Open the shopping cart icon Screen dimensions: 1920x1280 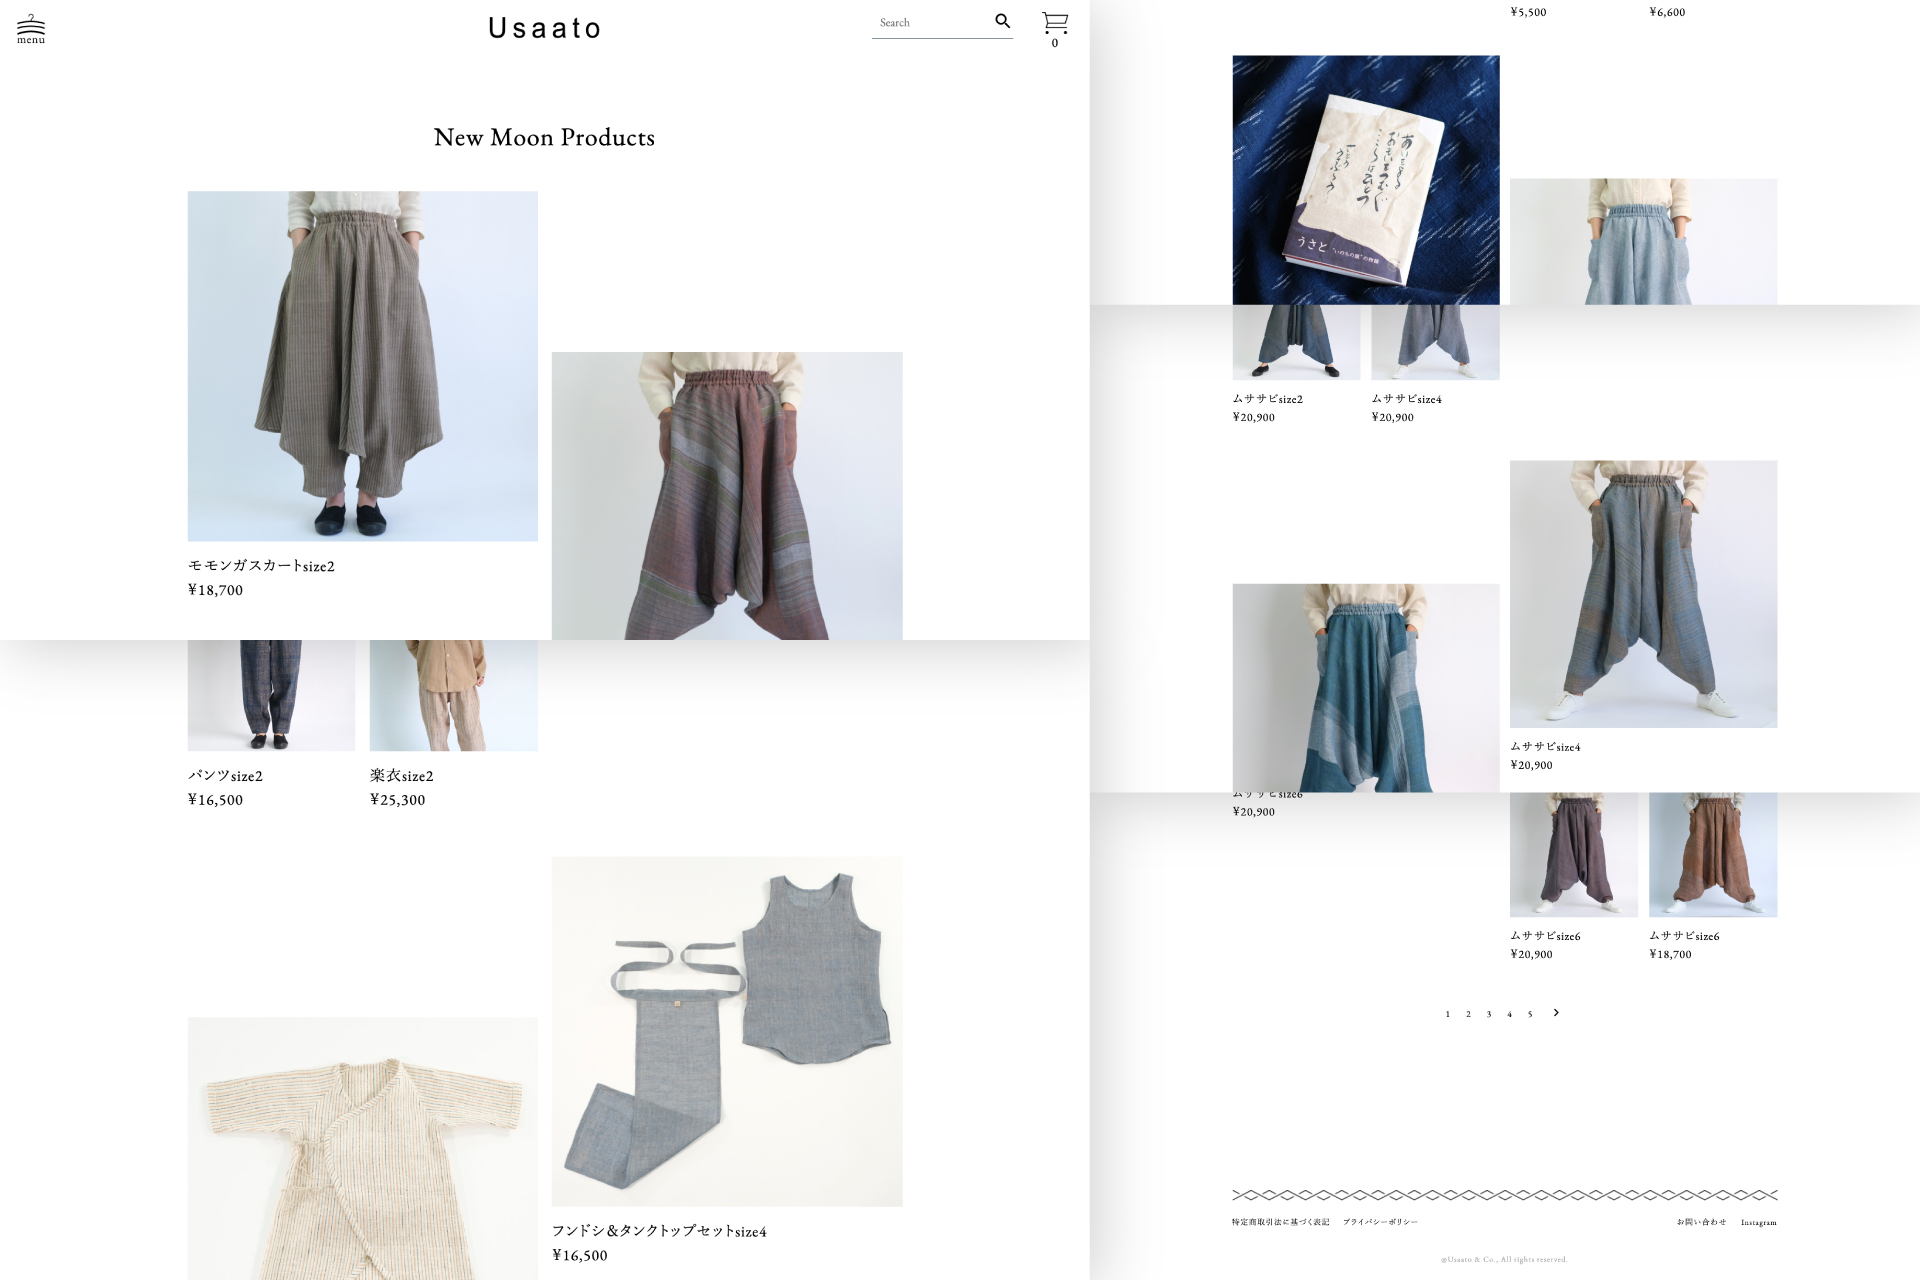point(1055,24)
